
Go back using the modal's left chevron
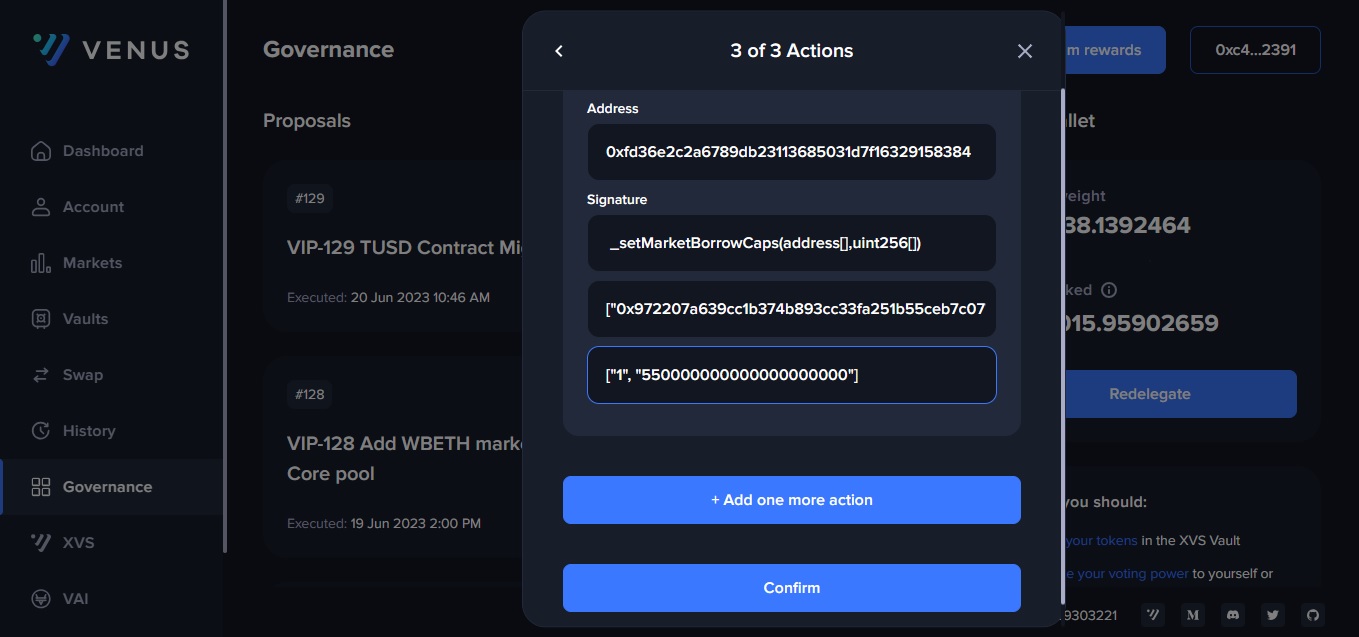coord(559,51)
